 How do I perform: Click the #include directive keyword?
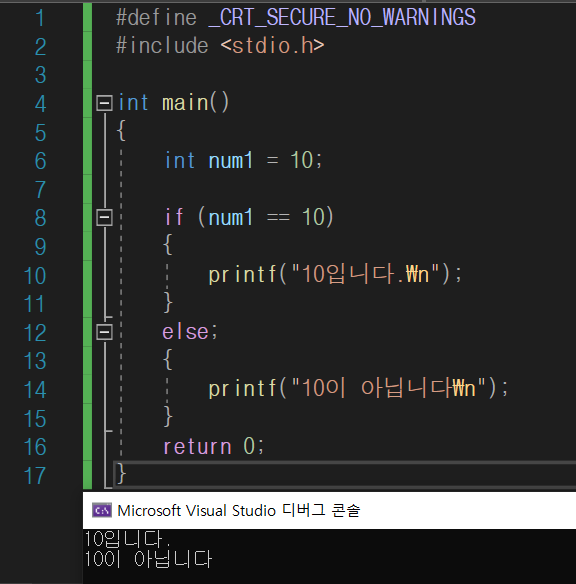(162, 46)
